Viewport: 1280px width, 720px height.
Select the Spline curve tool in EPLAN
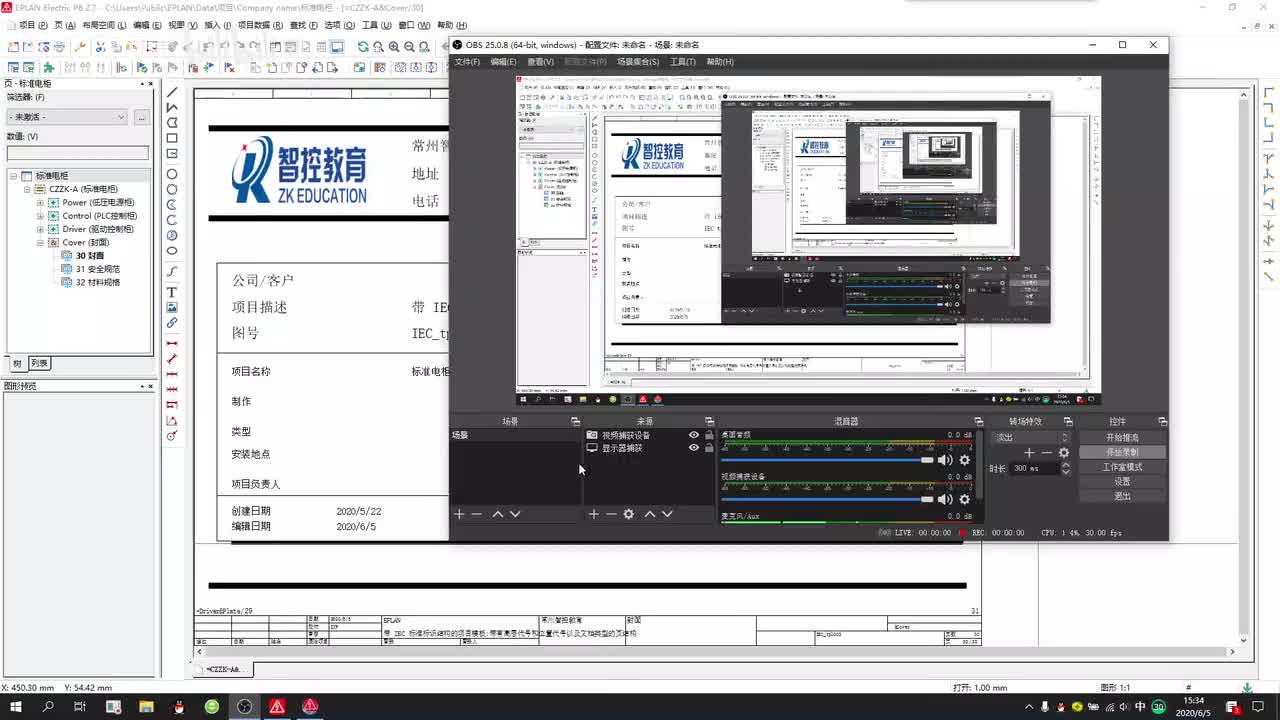pos(172,271)
